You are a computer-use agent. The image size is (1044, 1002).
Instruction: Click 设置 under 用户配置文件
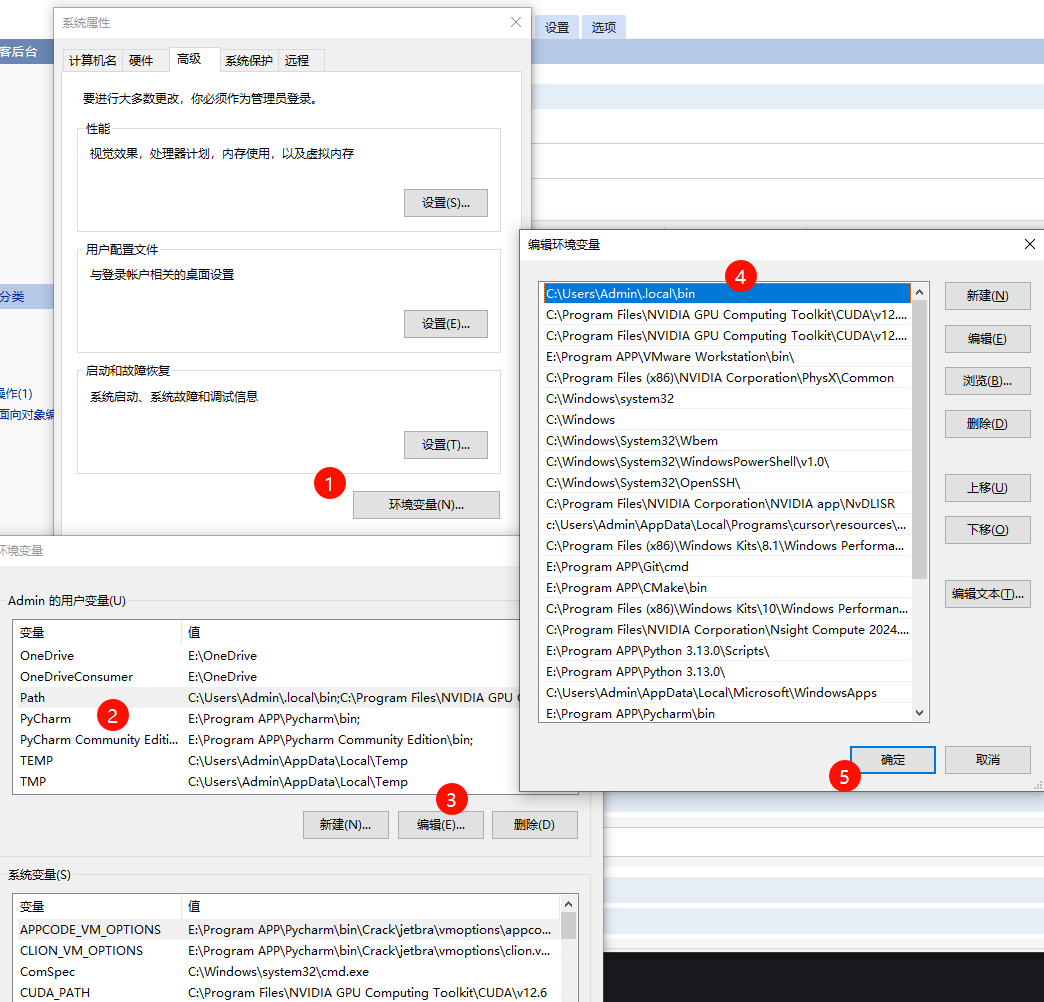click(x=446, y=323)
